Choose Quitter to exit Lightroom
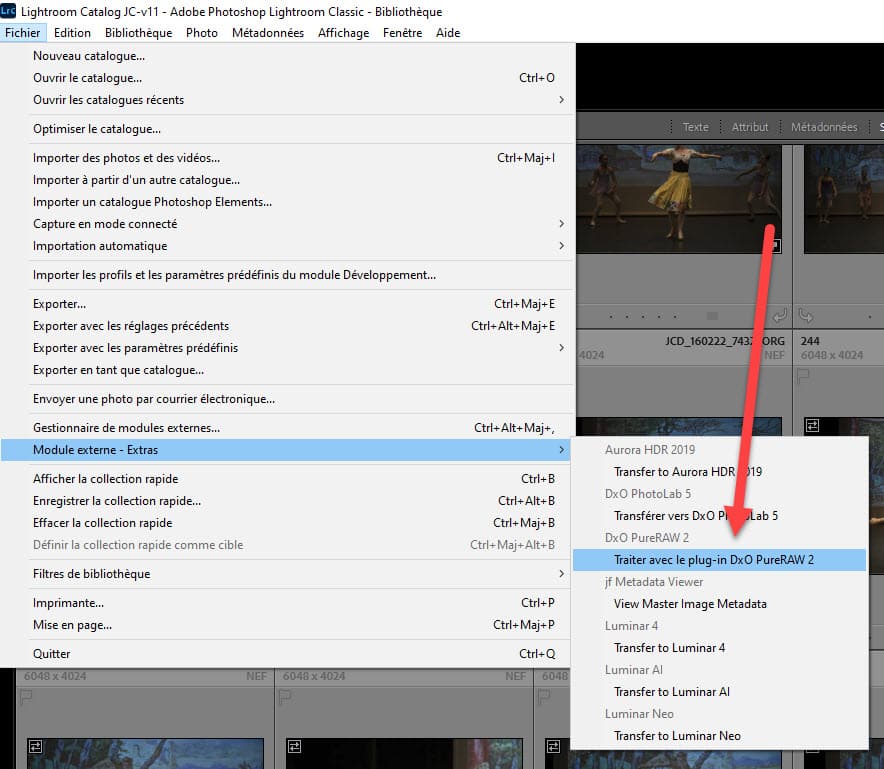 (288, 654)
